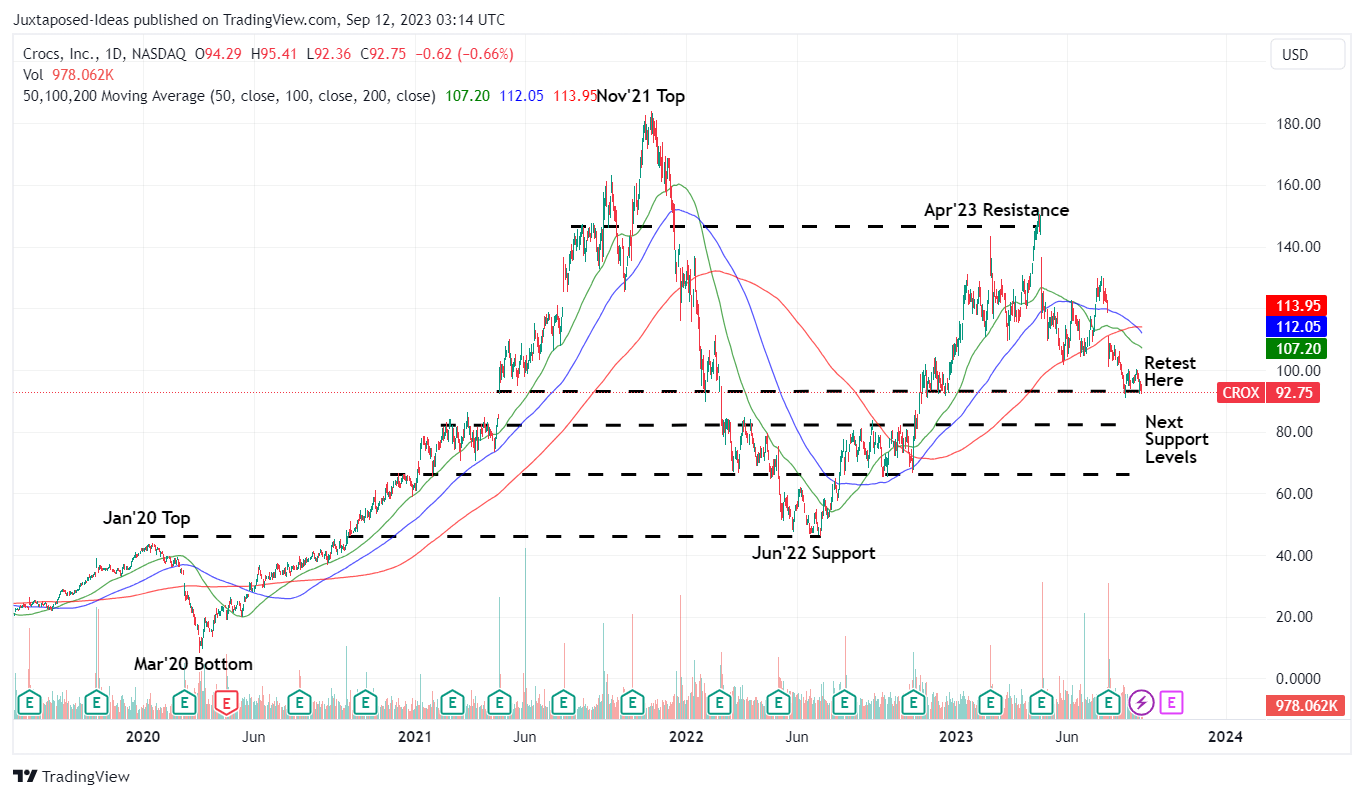Click the 2020 label on the time axis
Screen dimensions: 1364x798
(x=144, y=737)
